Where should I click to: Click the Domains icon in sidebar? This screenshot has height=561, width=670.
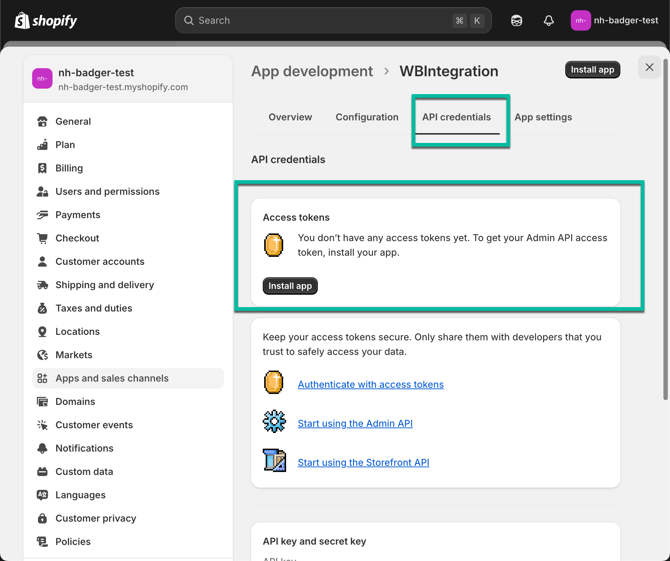pos(42,402)
